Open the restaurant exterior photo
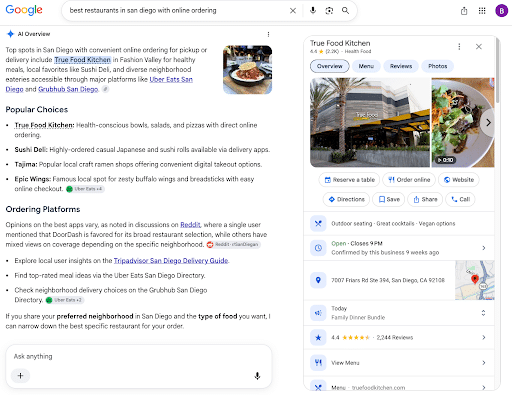This screenshot has width=512, height=395. click(x=370, y=122)
